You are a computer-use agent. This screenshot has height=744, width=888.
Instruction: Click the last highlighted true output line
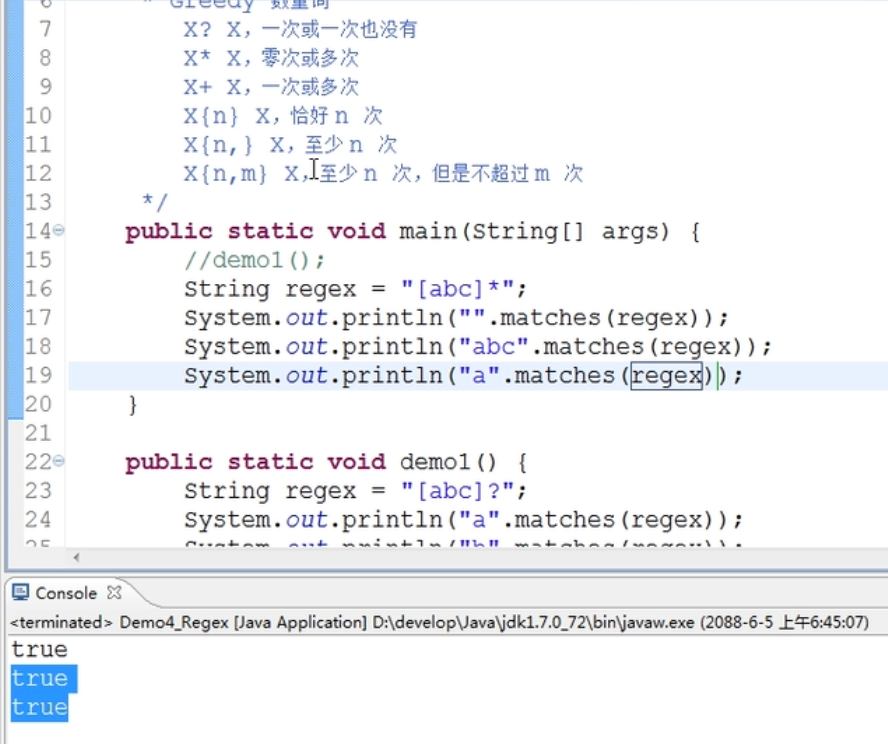coord(40,708)
